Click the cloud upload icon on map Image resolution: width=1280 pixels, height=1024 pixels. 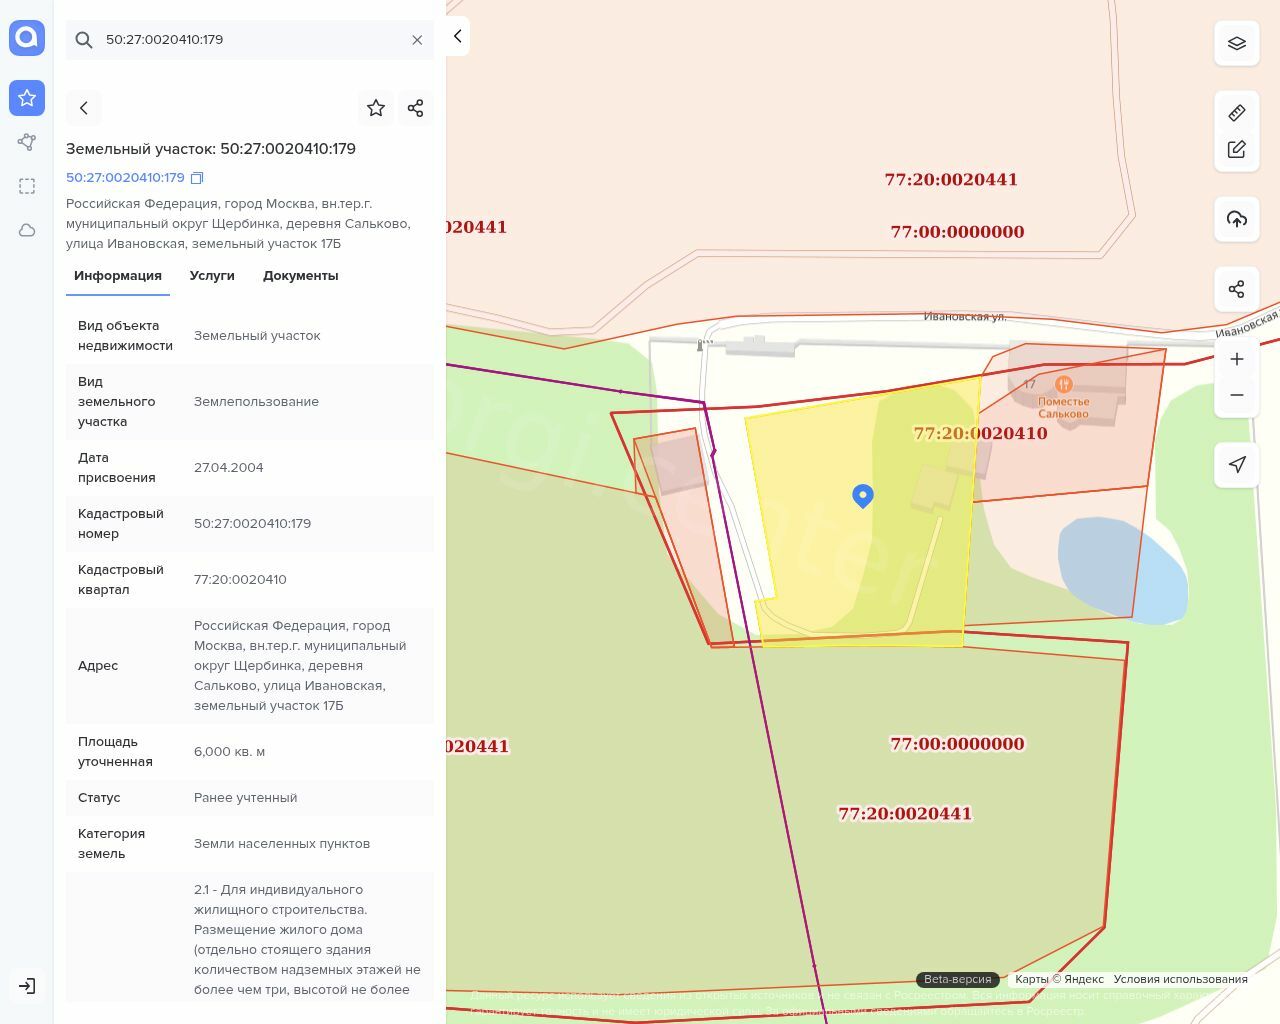click(x=1236, y=219)
